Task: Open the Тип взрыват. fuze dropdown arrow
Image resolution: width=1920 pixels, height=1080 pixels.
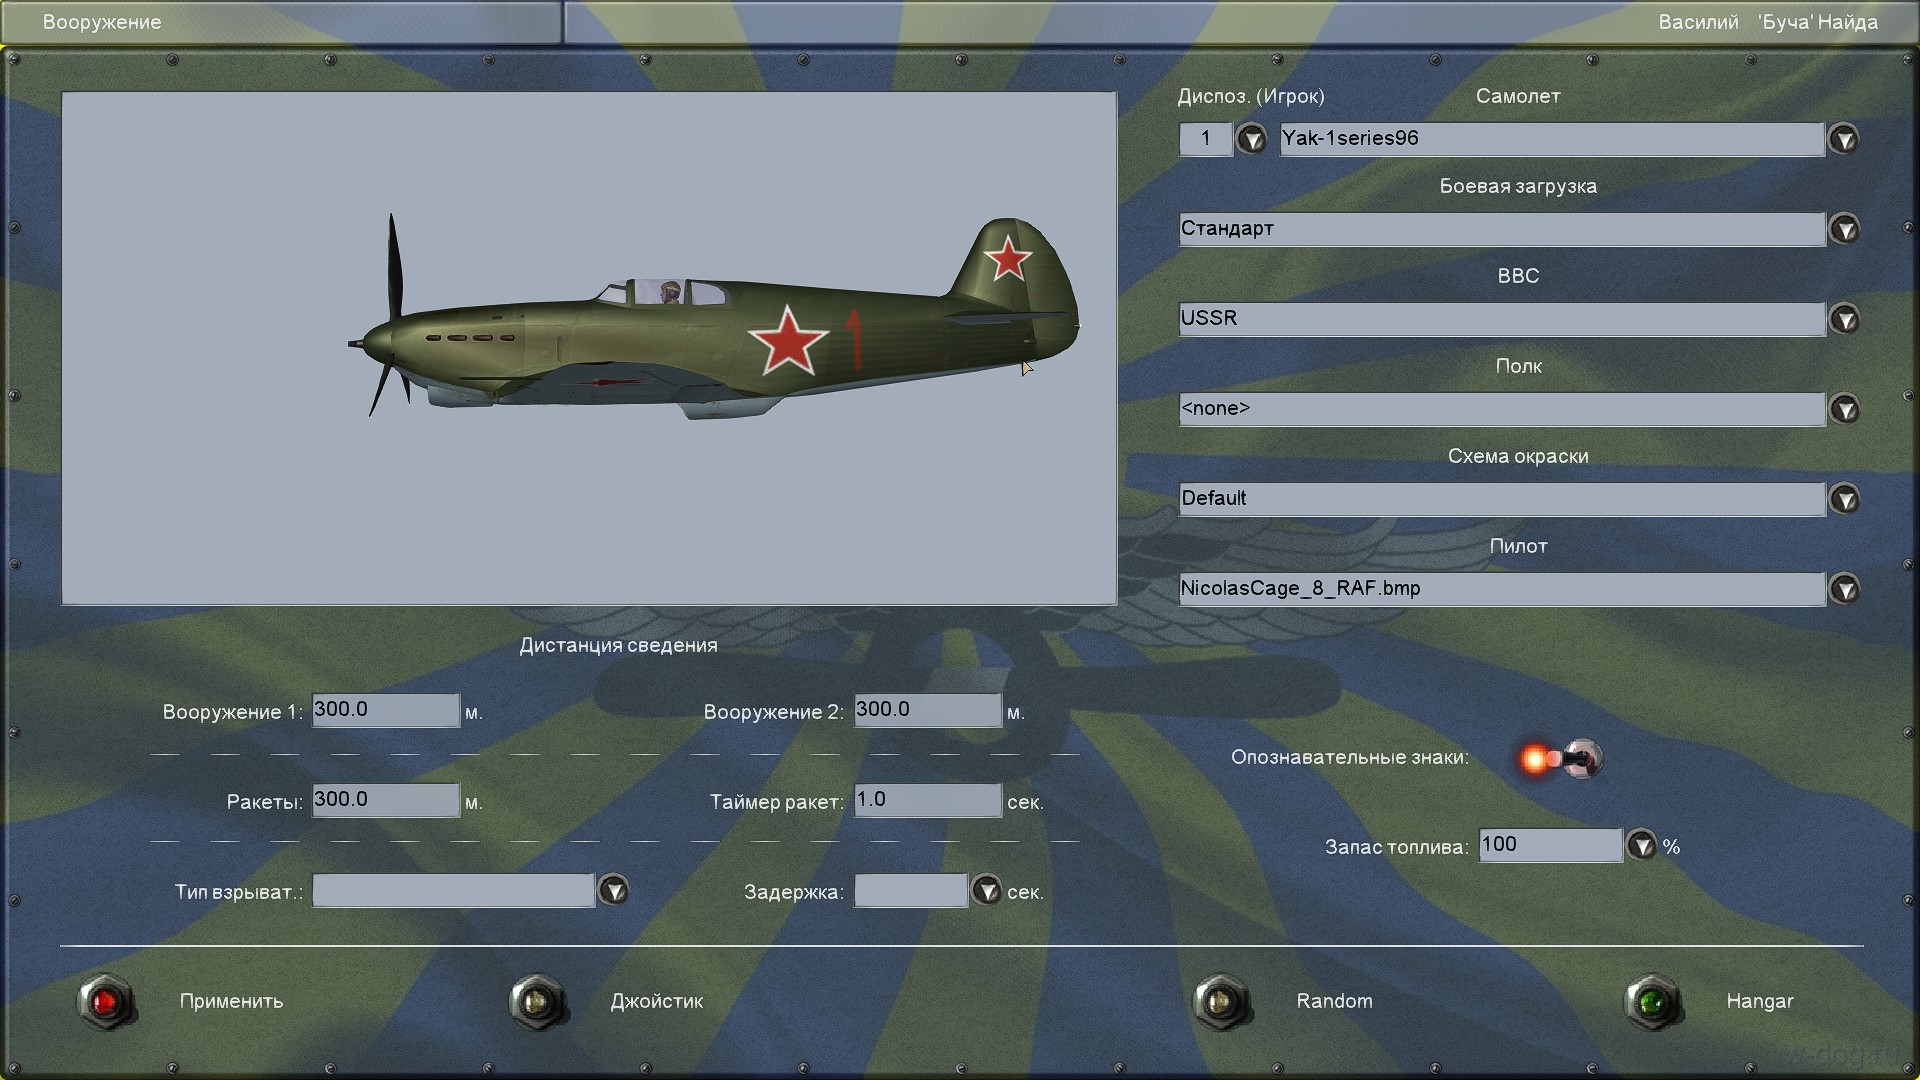Action: 613,890
